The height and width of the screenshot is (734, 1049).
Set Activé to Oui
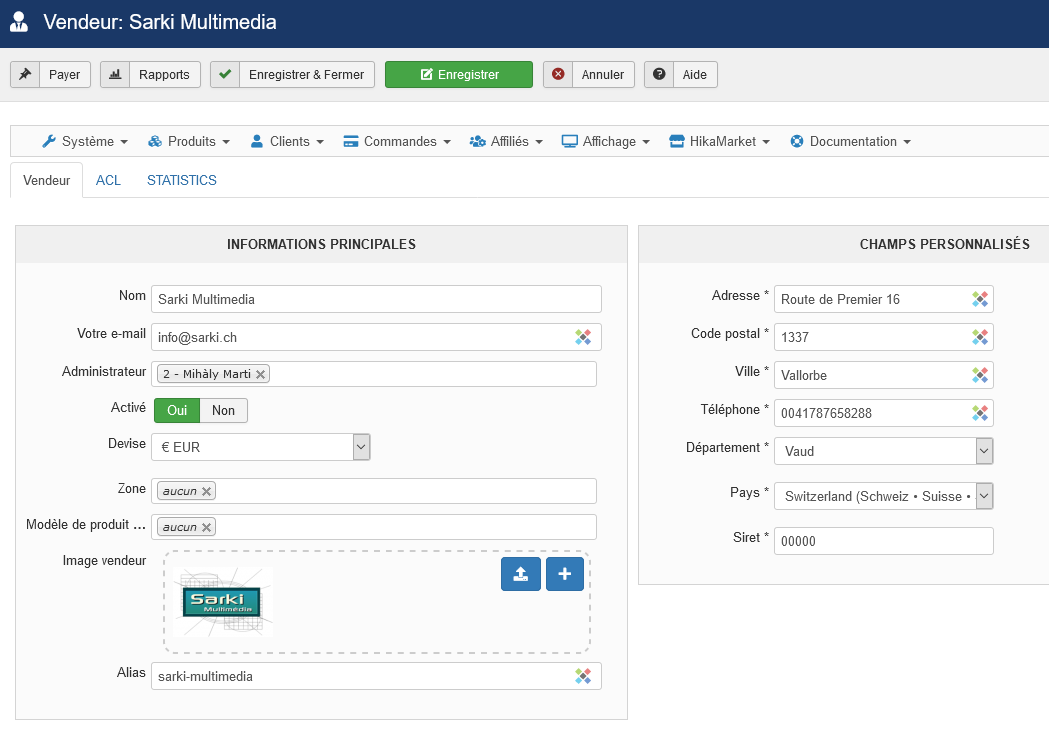(x=177, y=410)
